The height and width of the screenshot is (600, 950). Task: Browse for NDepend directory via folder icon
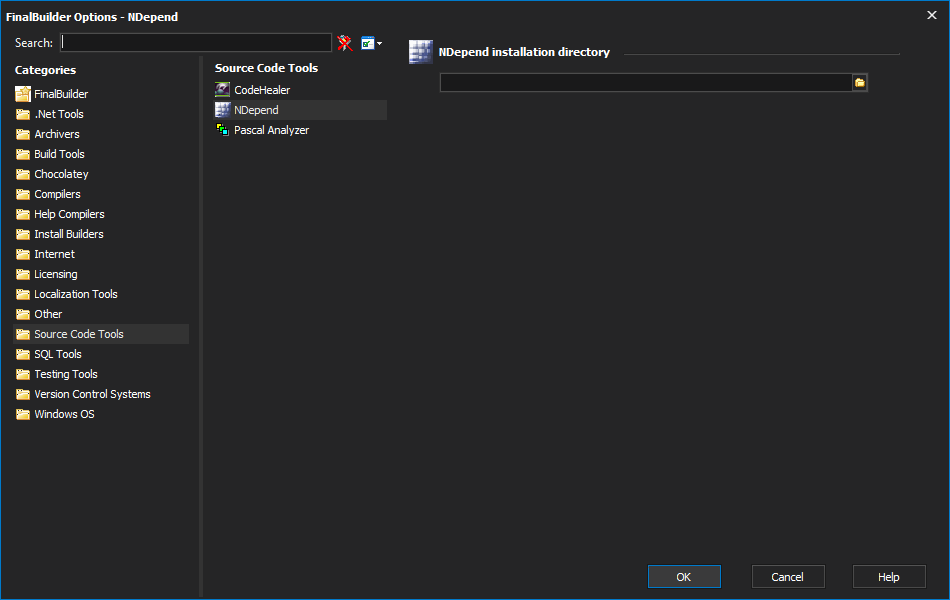[860, 82]
